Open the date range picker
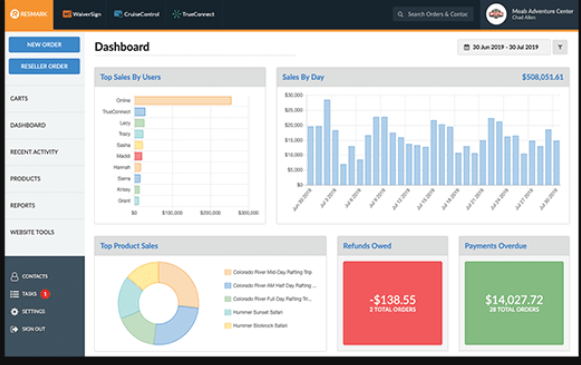The image size is (581, 365). coord(503,47)
